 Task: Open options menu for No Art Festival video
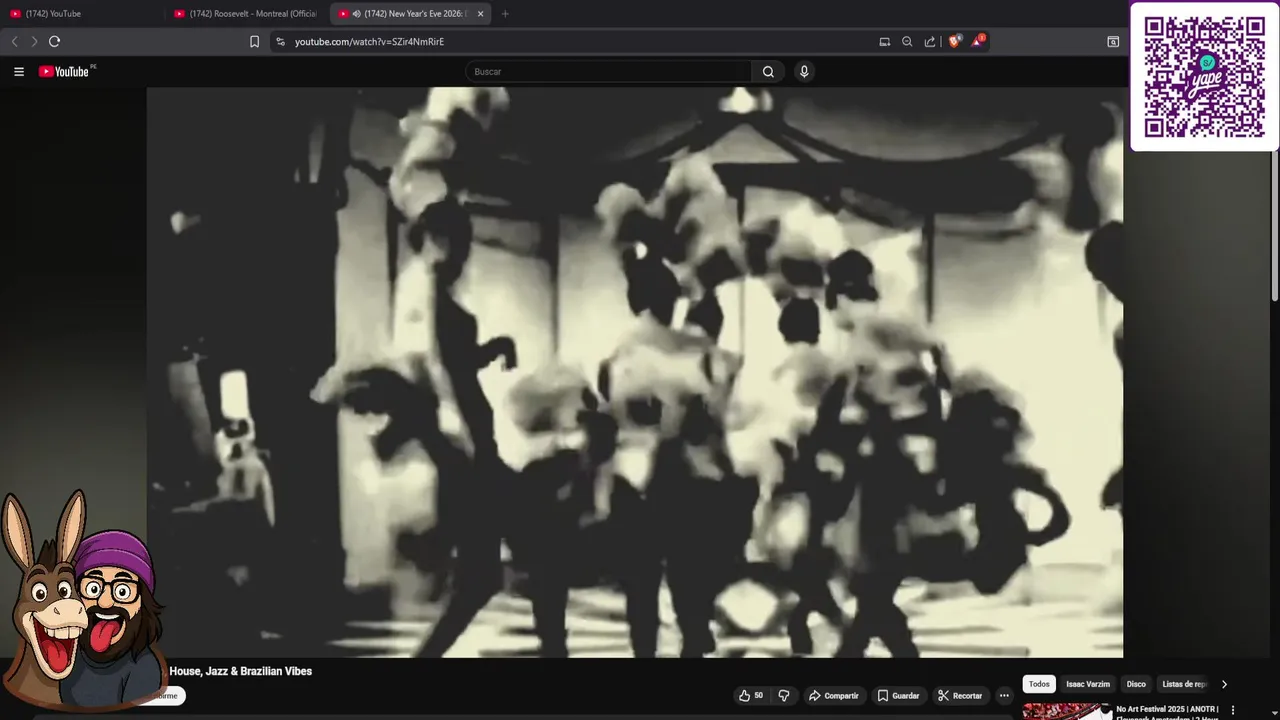1233,710
